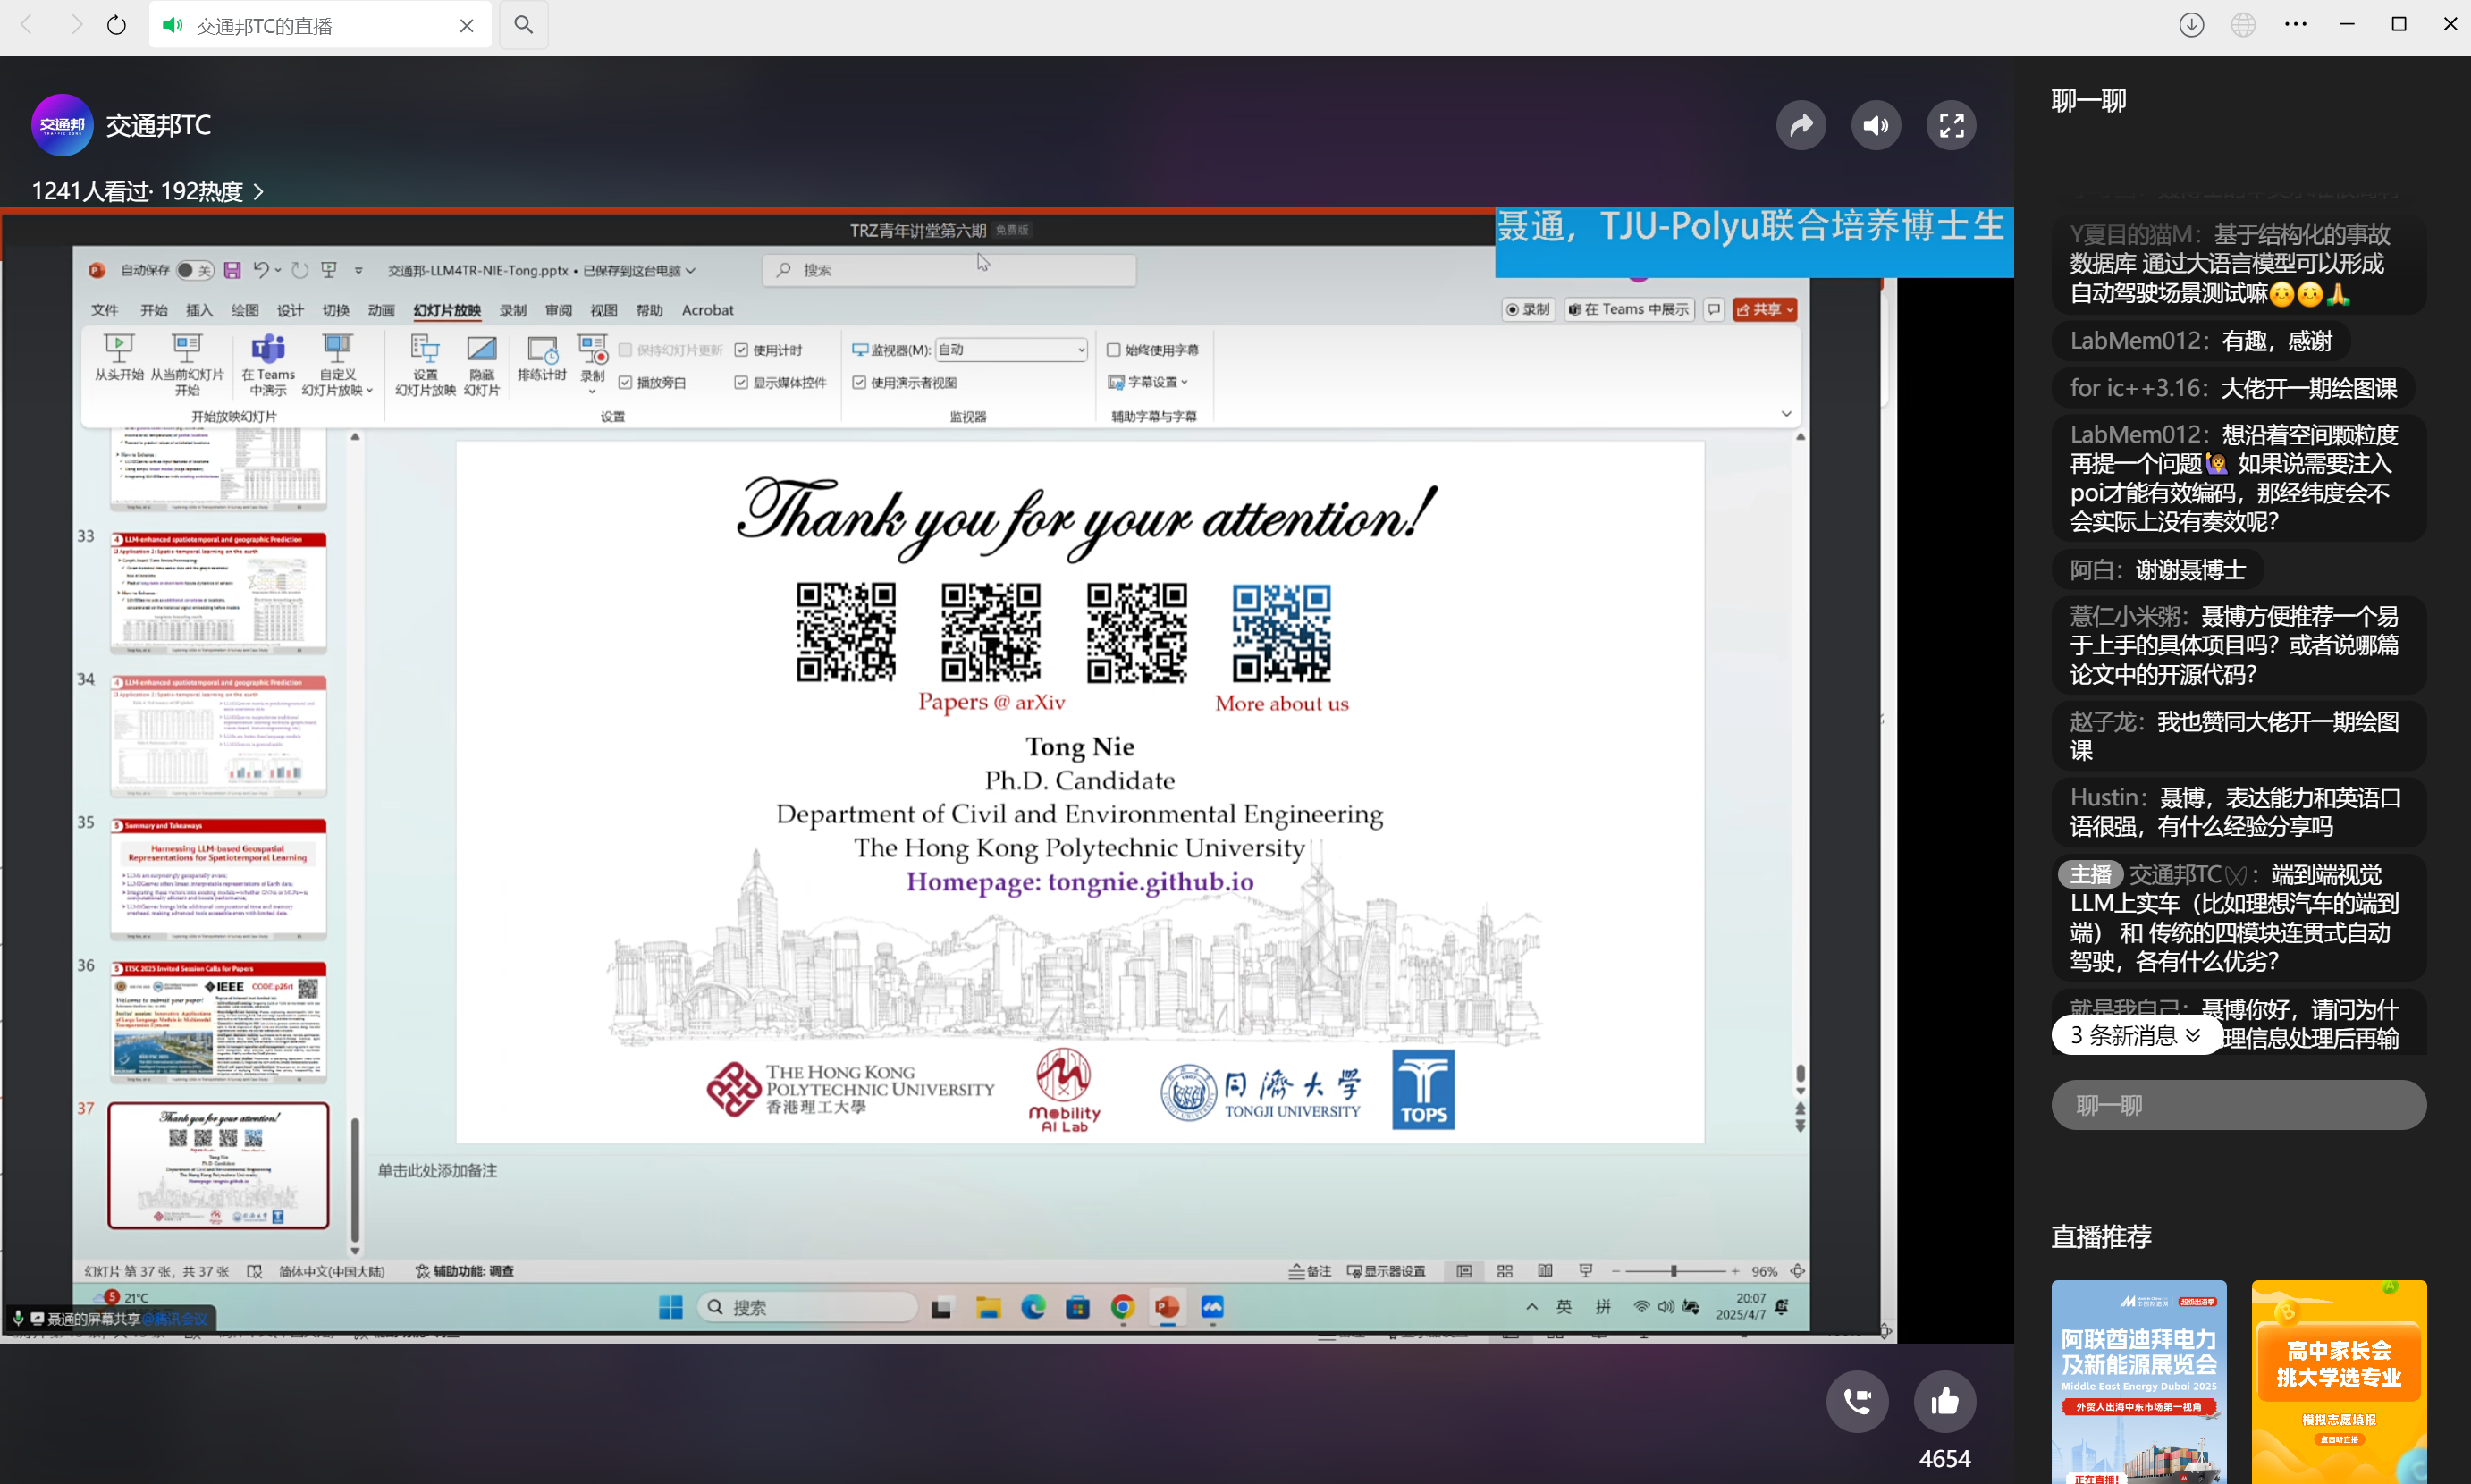Toggle 始终使用字幕 checkbox
This screenshot has height=1484, width=2471.
point(1113,350)
